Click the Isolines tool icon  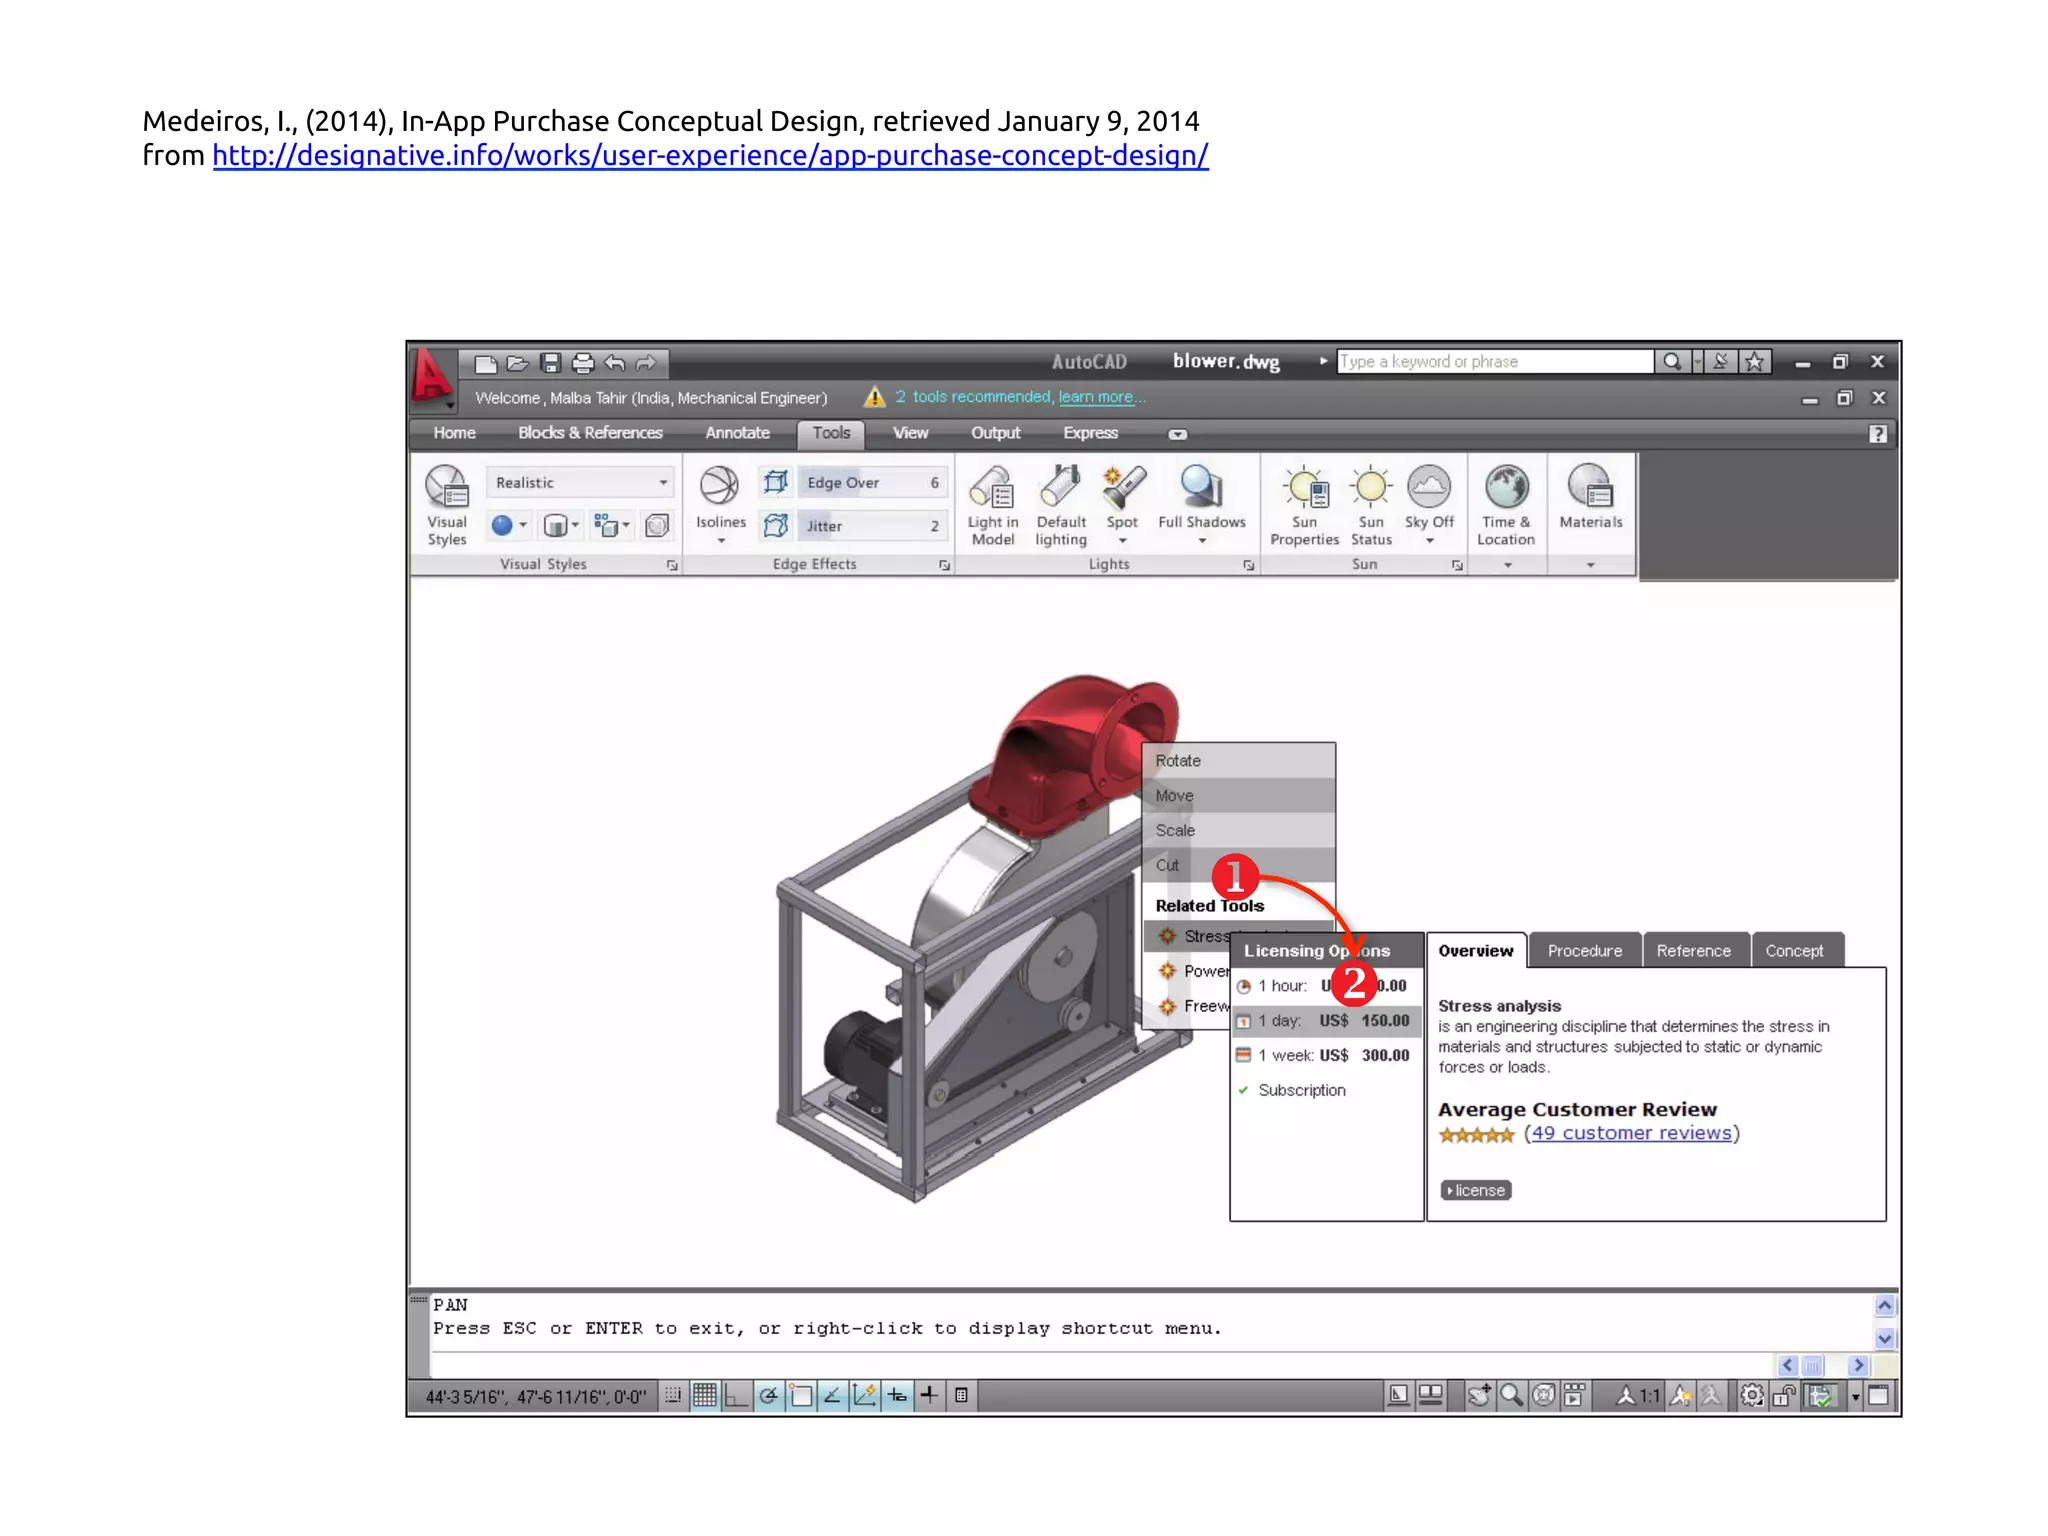tap(719, 487)
